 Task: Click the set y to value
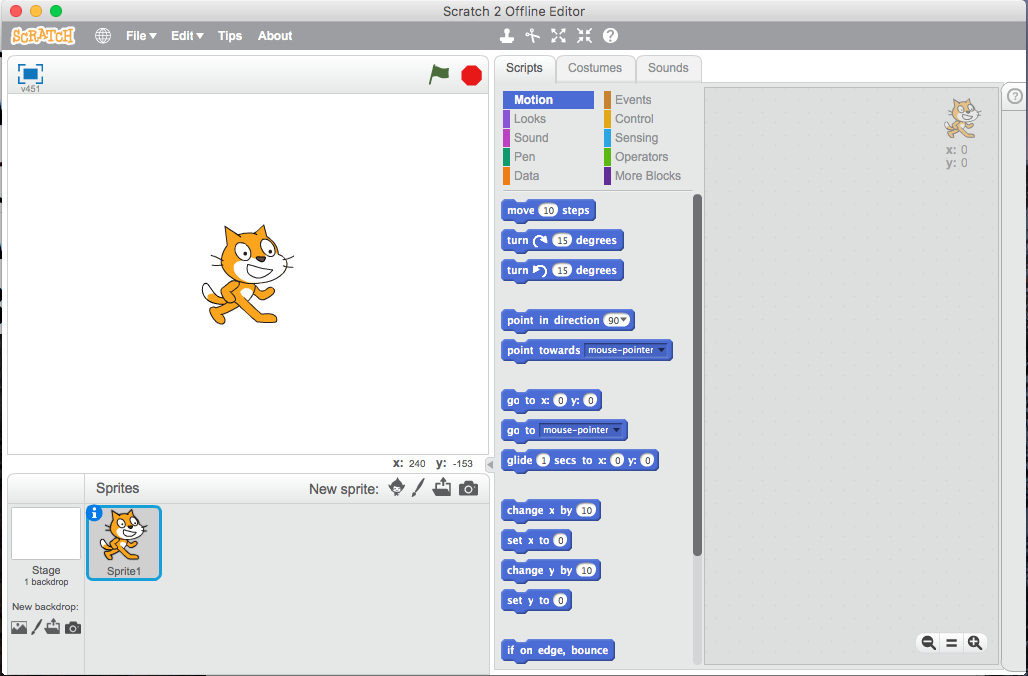click(560, 600)
